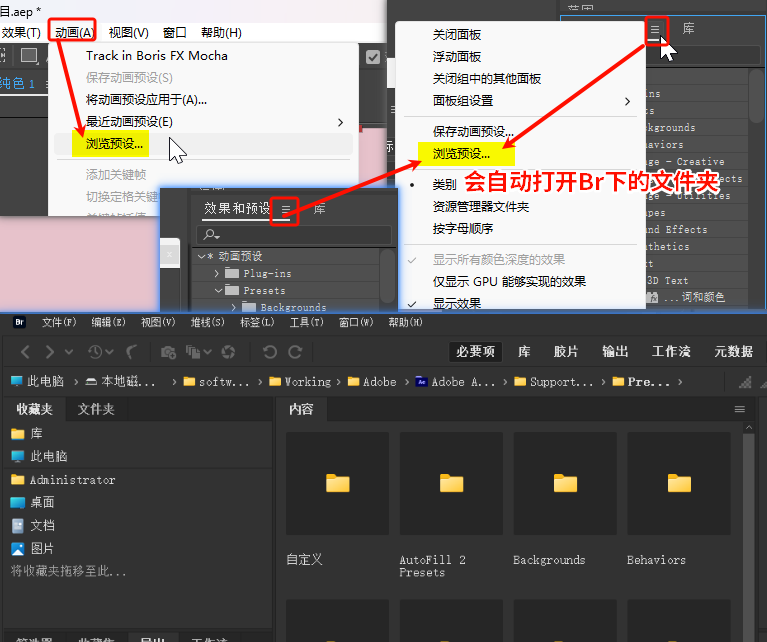
Task: Click the Refine batch stack icon in Bridge
Action: [x=193, y=352]
